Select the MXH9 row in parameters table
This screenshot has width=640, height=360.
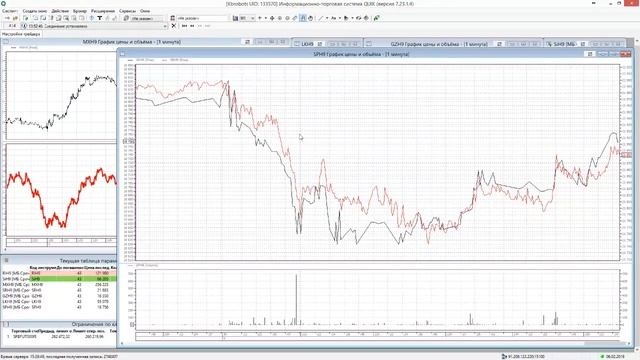[59, 284]
